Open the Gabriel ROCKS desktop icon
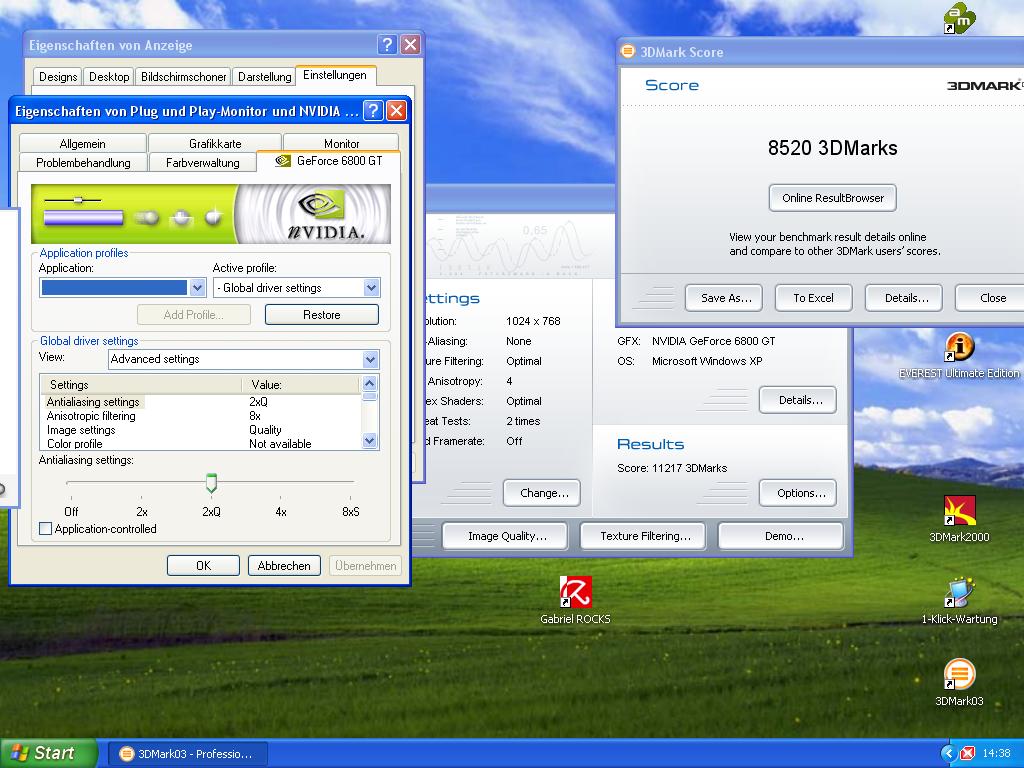The height and width of the screenshot is (768, 1024). tap(575, 600)
